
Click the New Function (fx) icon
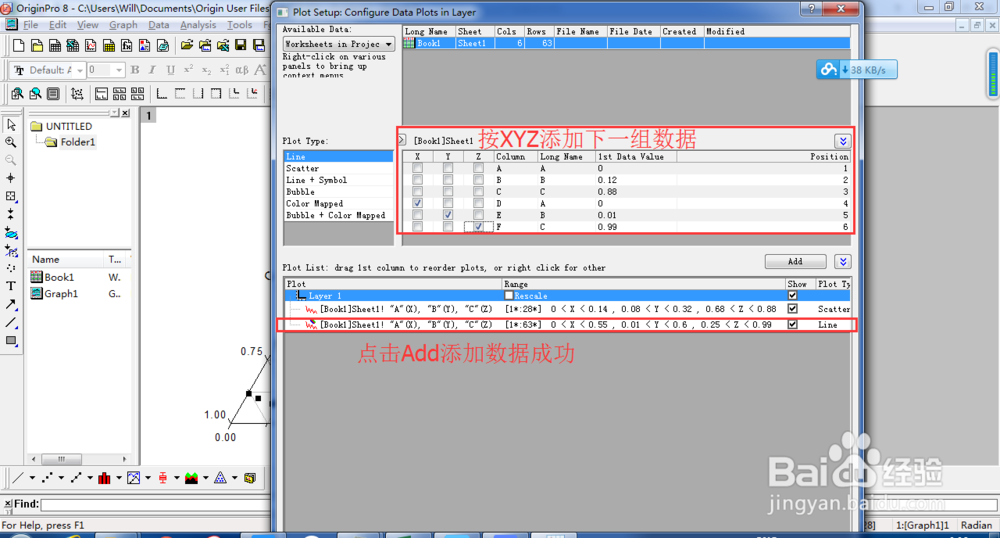coord(127,45)
